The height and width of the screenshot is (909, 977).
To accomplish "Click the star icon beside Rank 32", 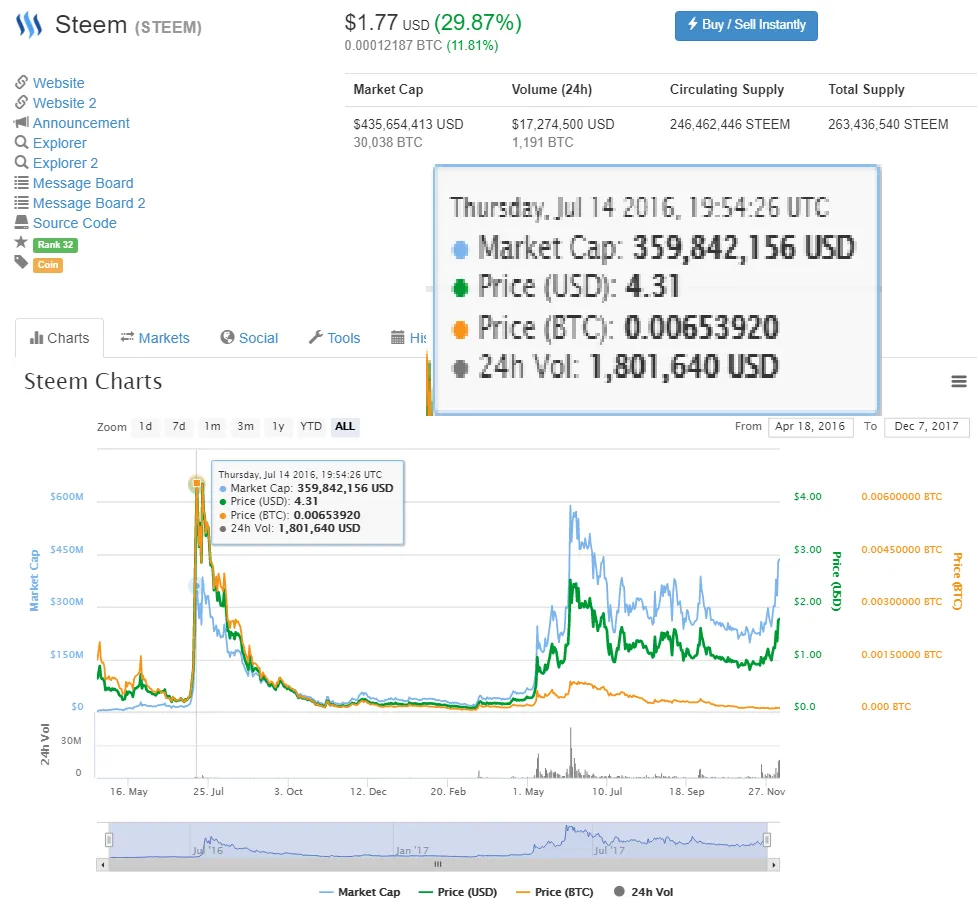I will (21, 242).
